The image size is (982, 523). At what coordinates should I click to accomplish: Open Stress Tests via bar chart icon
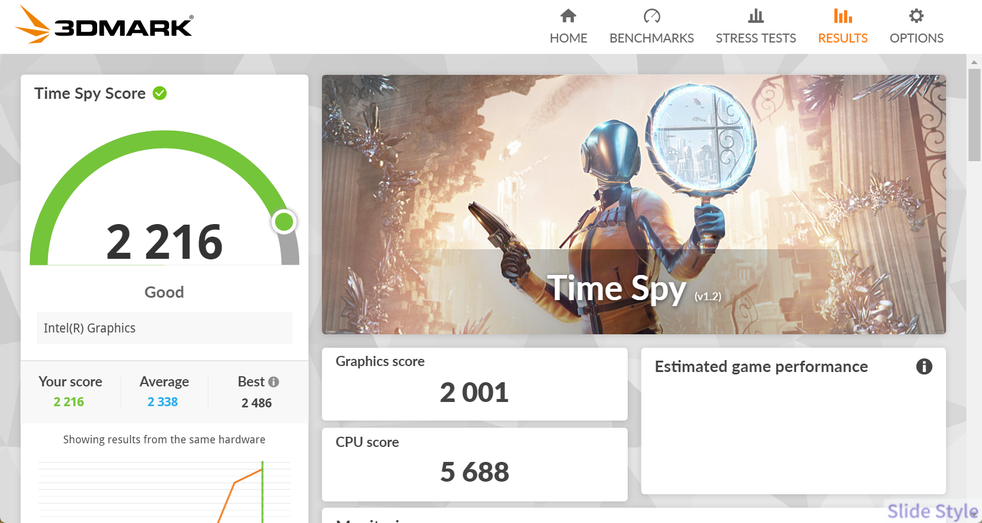coord(756,16)
